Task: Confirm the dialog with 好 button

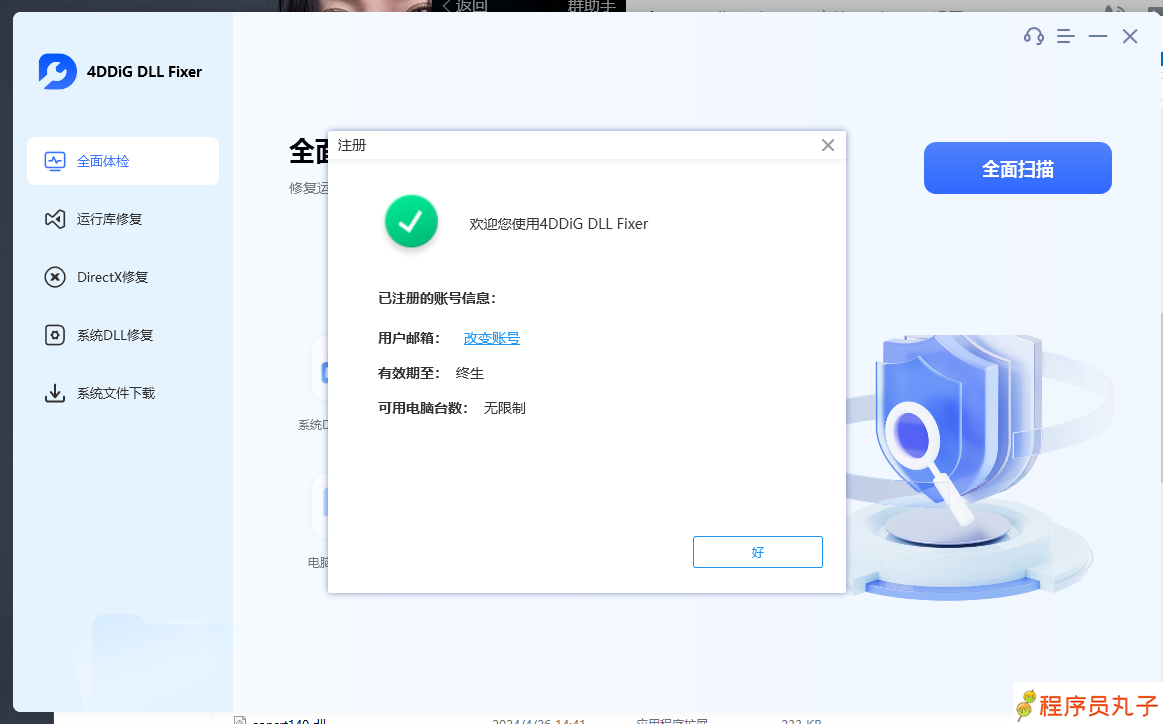Action: (757, 552)
